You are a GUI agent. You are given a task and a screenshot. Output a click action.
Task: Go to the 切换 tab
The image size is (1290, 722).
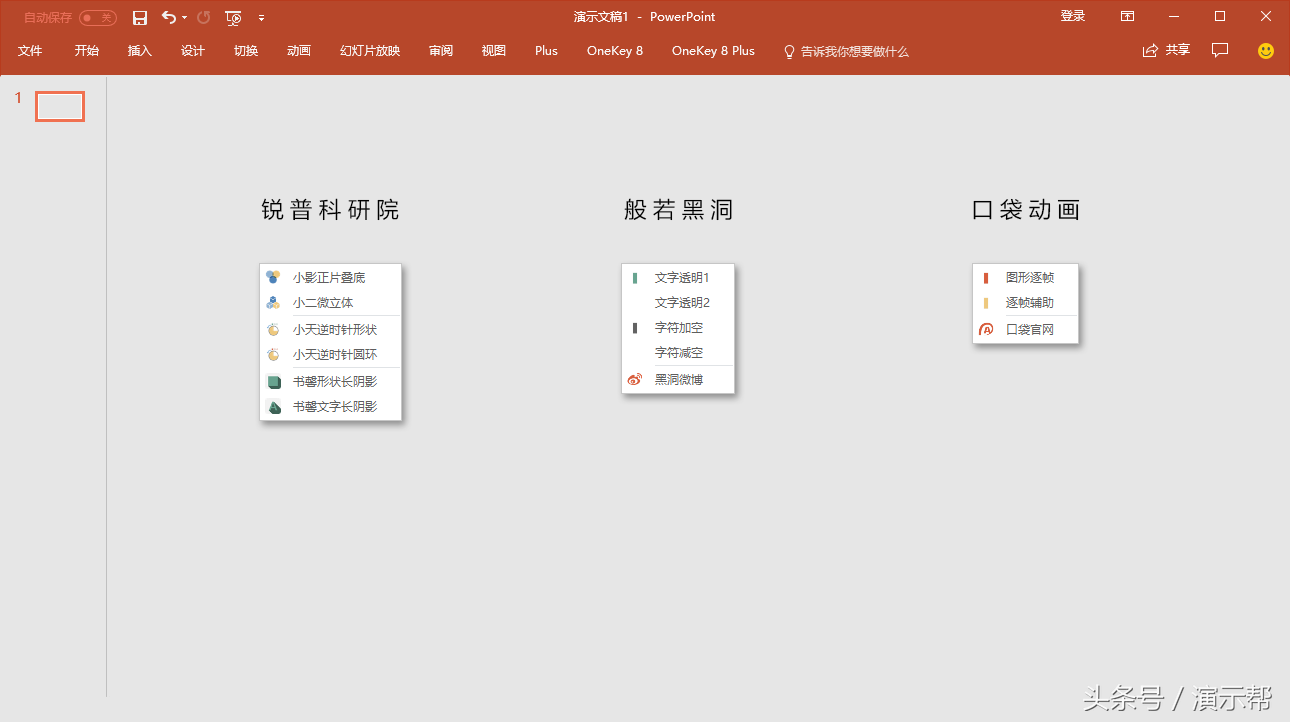(x=246, y=51)
